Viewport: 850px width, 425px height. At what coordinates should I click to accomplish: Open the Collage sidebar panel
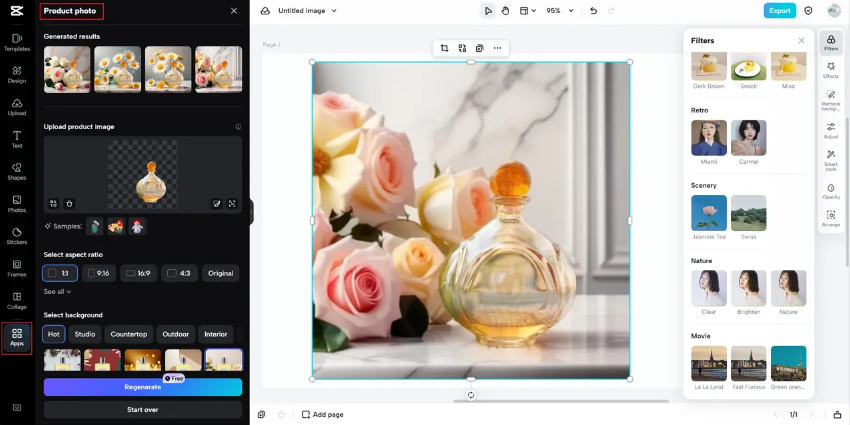tap(17, 300)
